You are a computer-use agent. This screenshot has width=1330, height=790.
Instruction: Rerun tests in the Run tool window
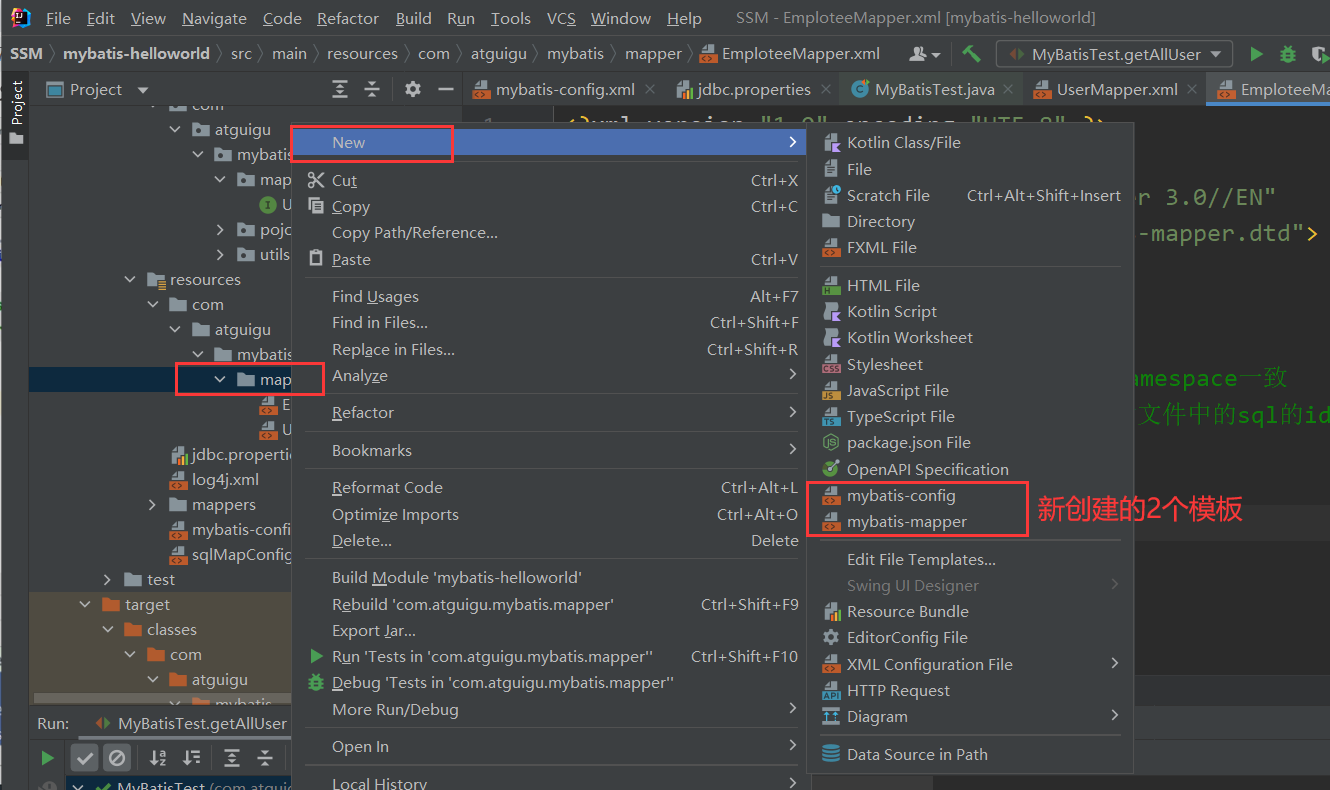click(x=47, y=757)
